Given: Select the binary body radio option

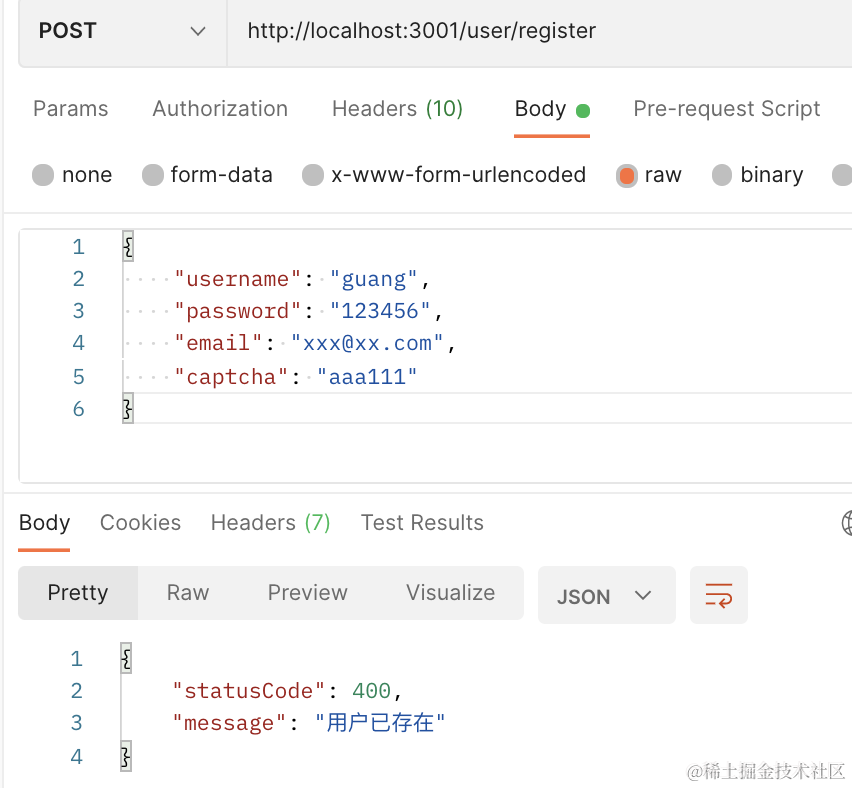Looking at the screenshot, I should coord(722,175).
